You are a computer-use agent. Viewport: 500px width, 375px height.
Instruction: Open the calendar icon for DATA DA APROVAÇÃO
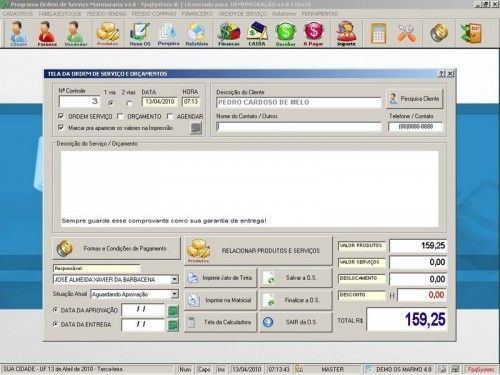[173, 311]
